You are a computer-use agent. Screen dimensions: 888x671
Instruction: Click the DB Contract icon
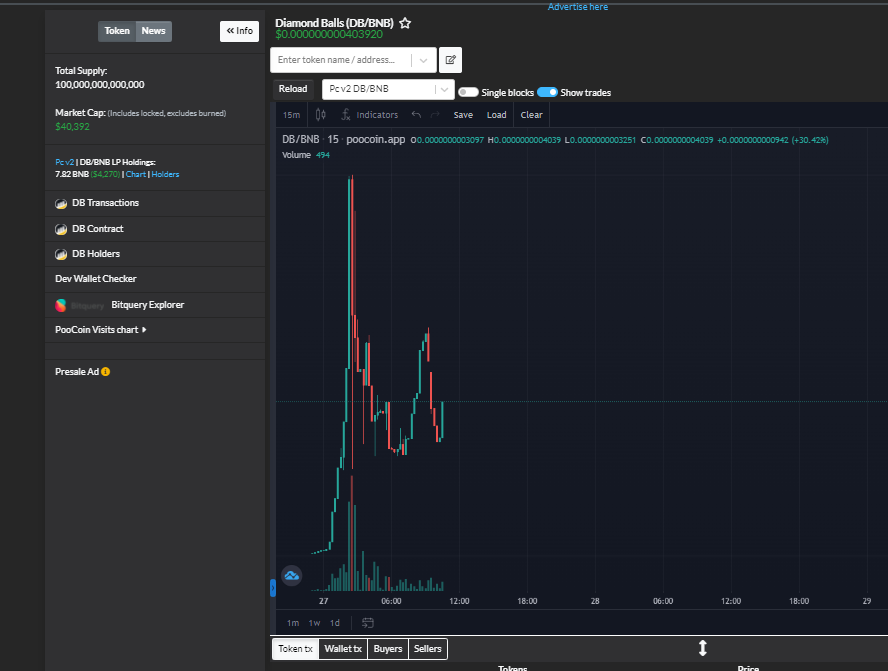(61, 229)
